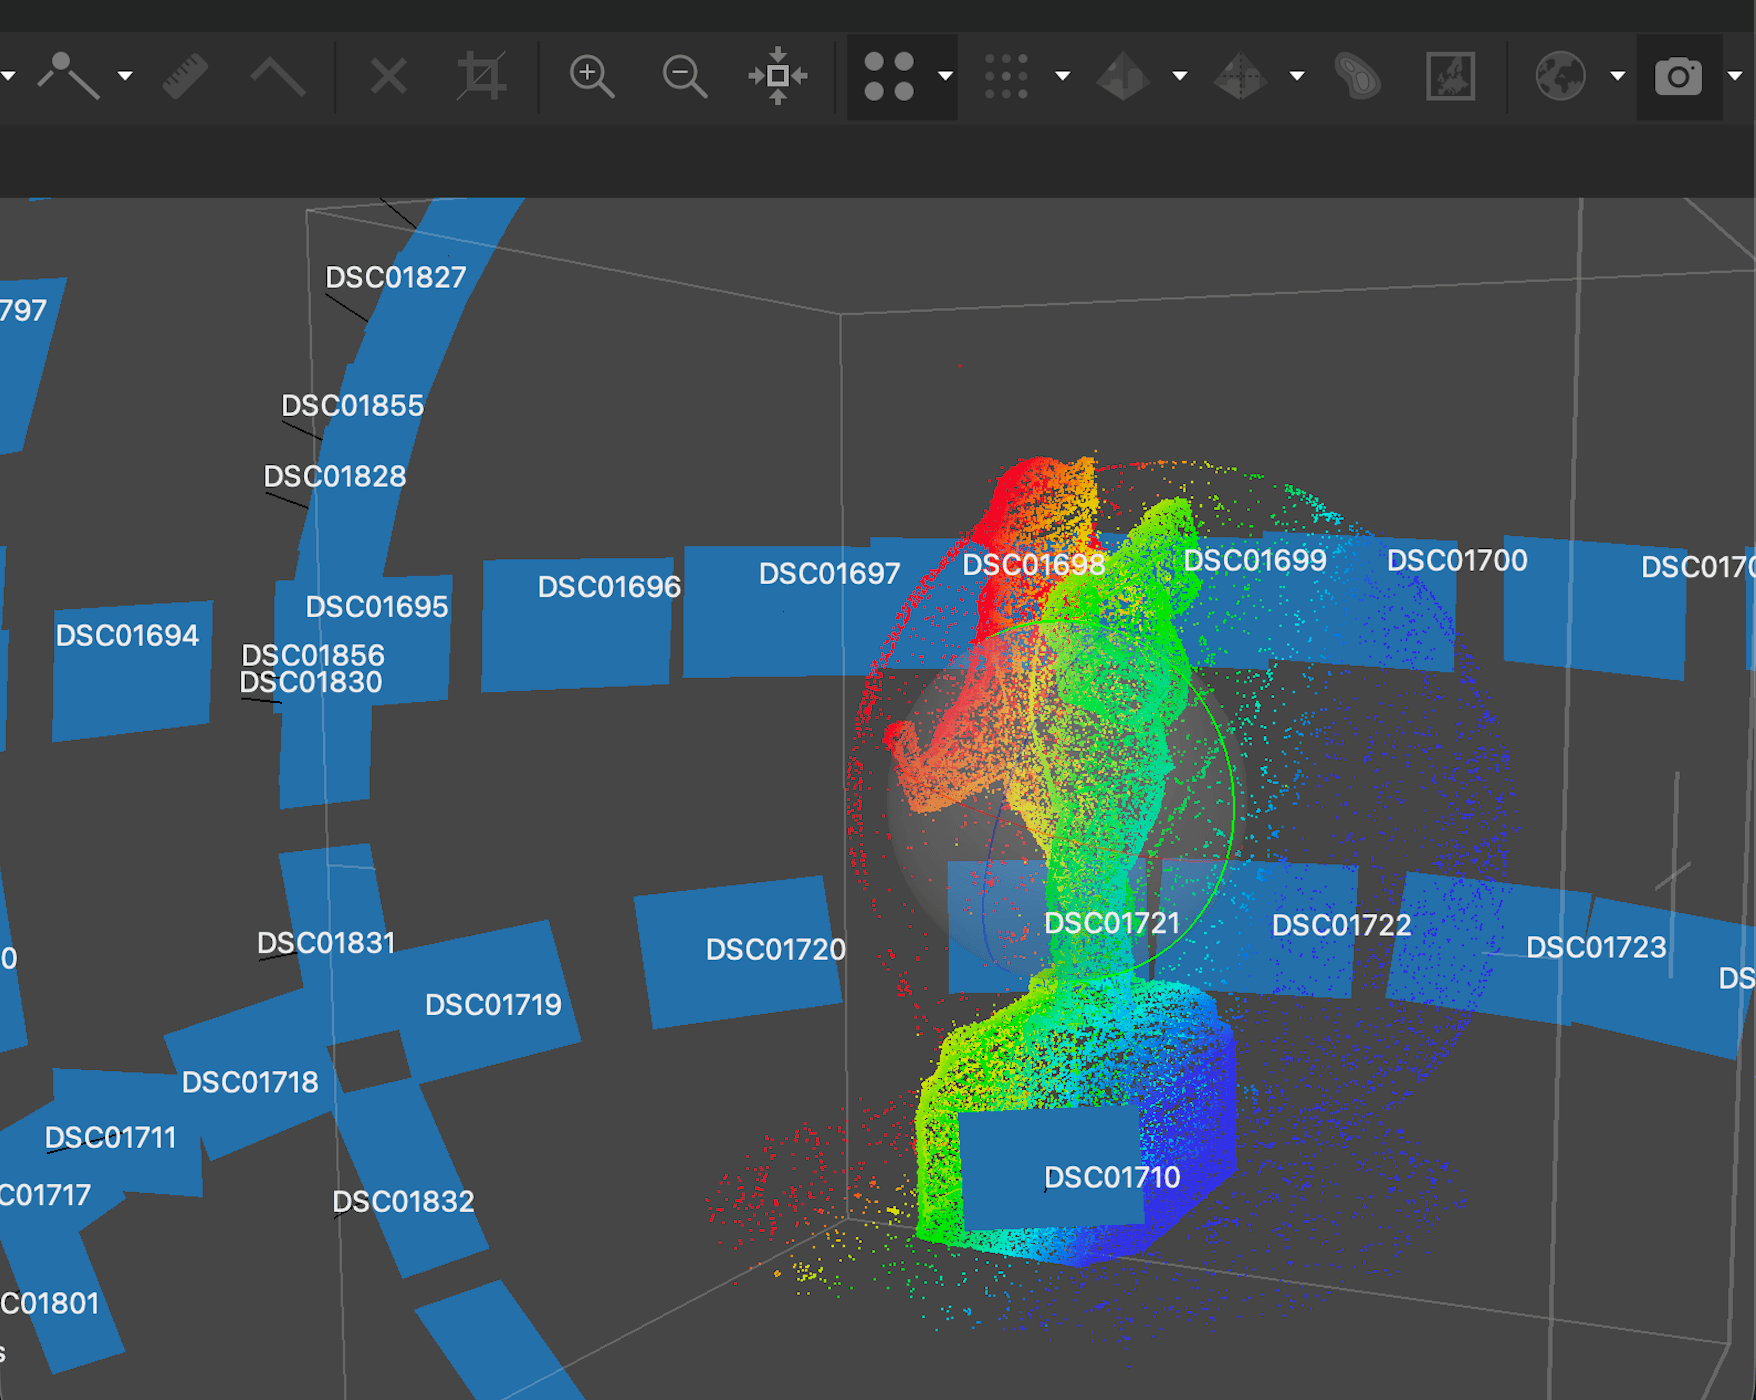This screenshot has height=1400, width=1756.
Task: Select the Draw Polyline tool
Action: point(68,76)
